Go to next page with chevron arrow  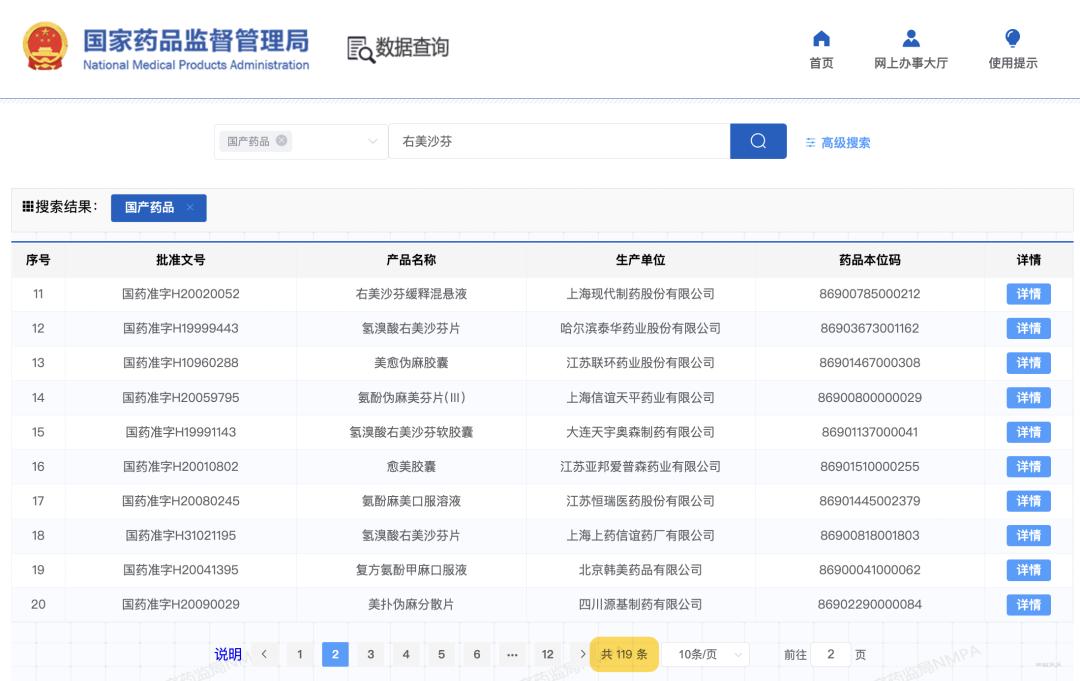583,653
